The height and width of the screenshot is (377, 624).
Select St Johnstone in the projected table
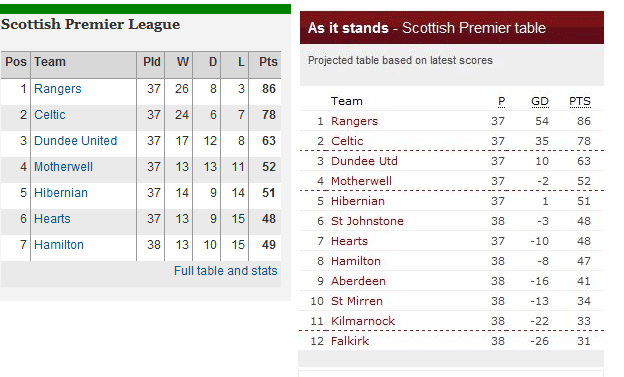pos(367,221)
